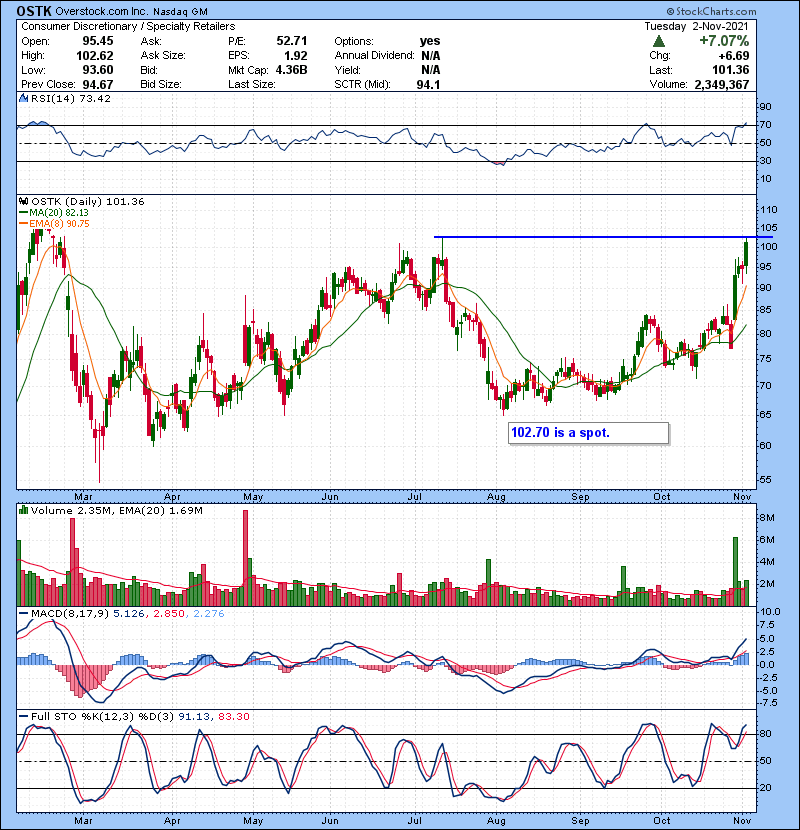Click the Nasdaq GM exchange label

pos(180,11)
